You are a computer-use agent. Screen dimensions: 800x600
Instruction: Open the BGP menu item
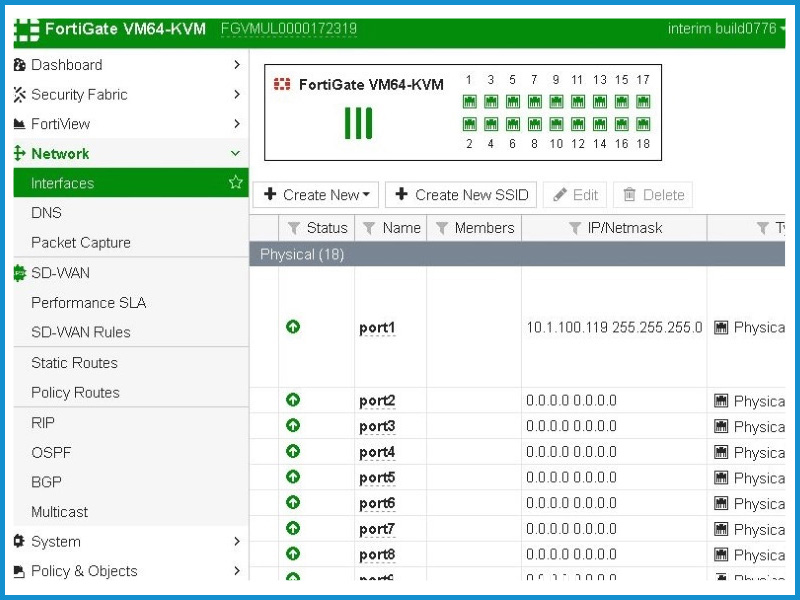46,482
